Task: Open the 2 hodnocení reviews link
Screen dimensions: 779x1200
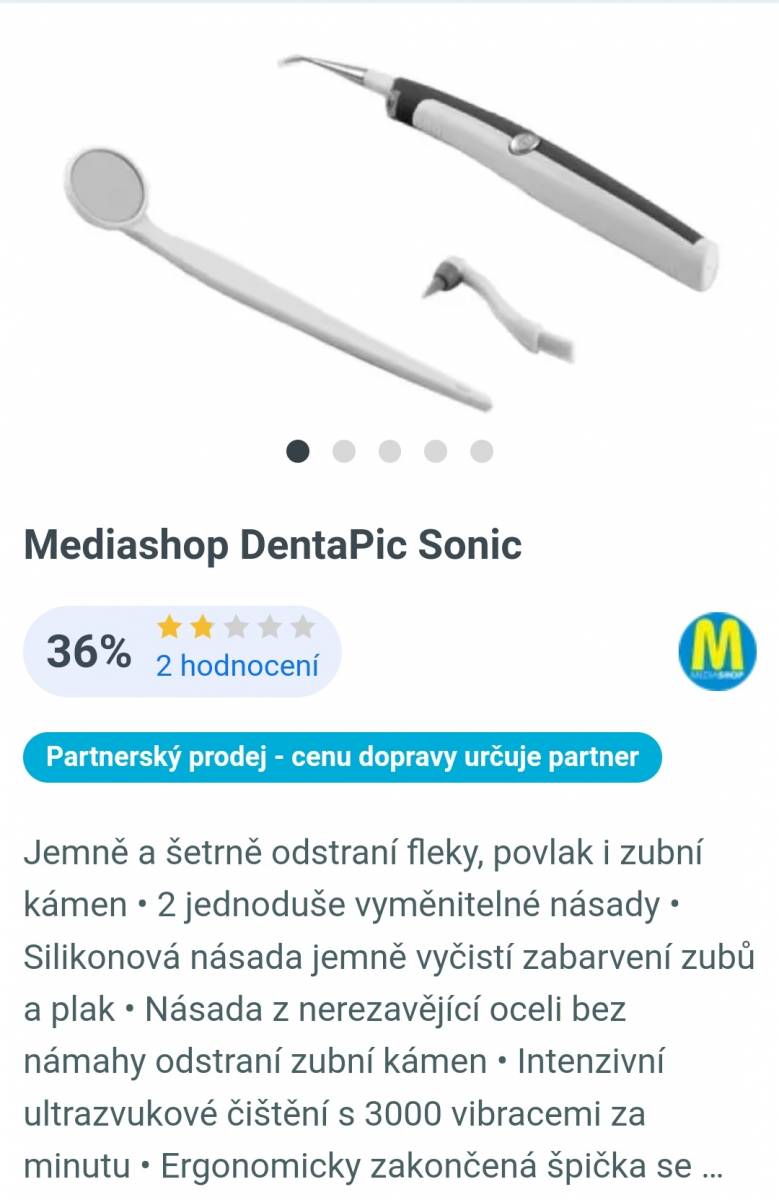Action: 237,666
